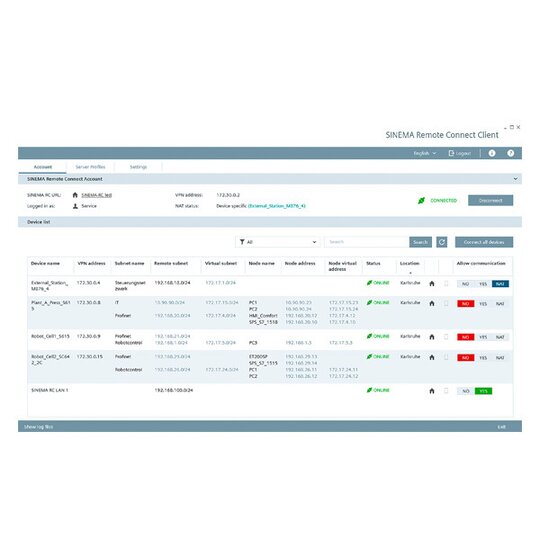Switch to the Server Profiles tab
Screen dimensions: 540x540
90,167
